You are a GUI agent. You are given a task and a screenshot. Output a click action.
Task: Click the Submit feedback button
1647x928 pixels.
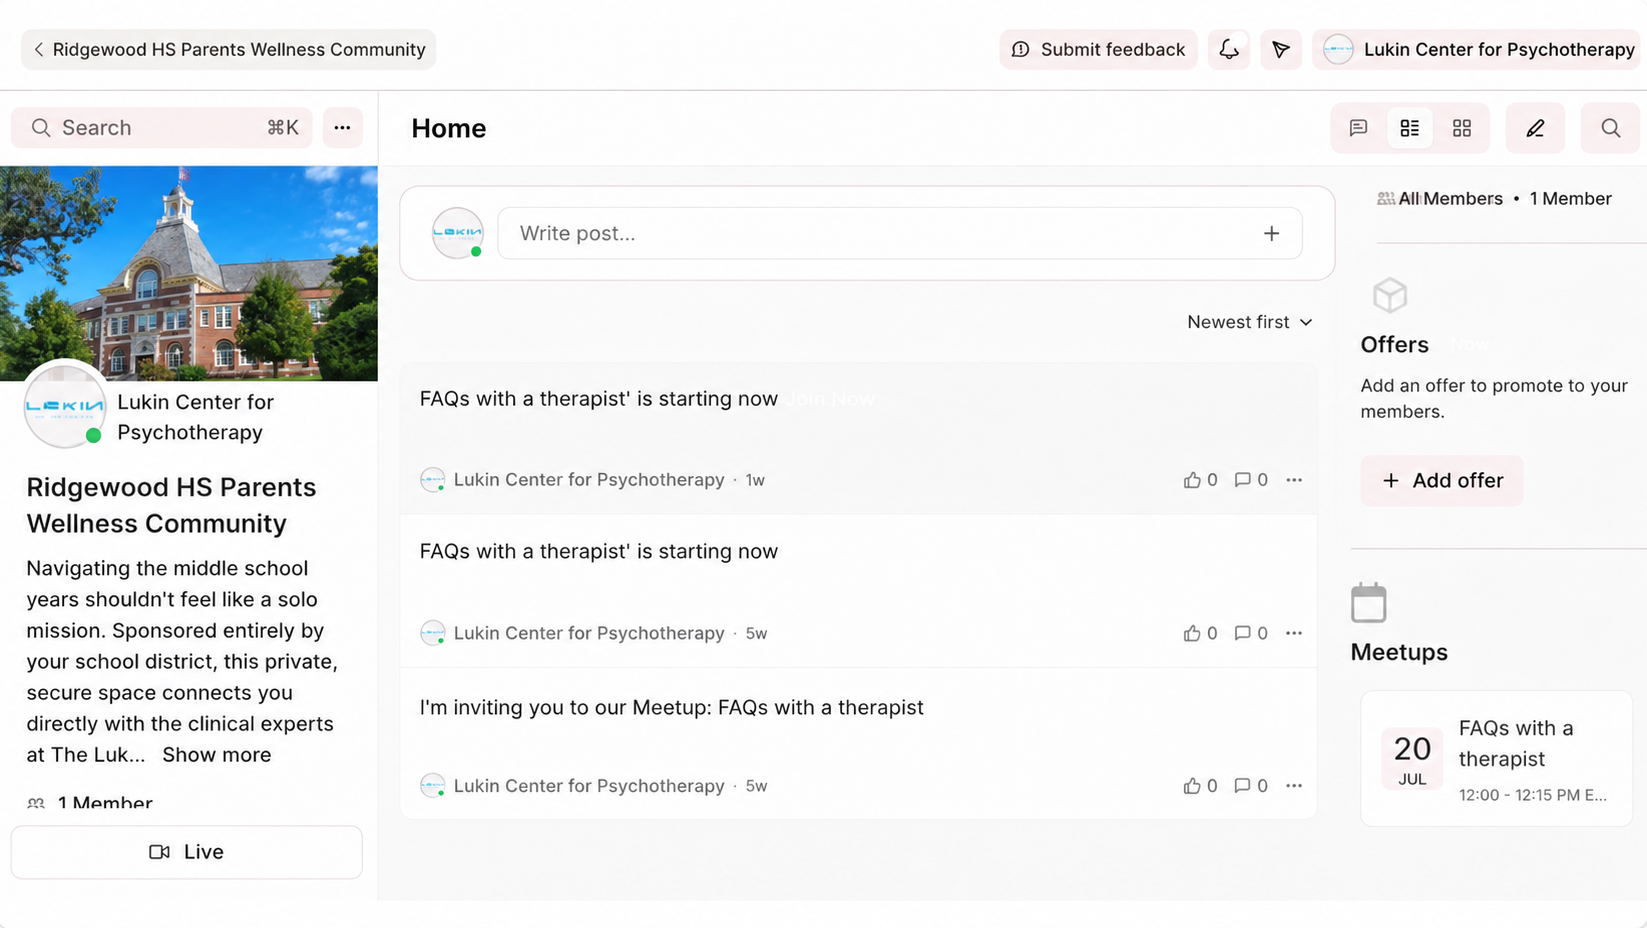(x=1098, y=49)
